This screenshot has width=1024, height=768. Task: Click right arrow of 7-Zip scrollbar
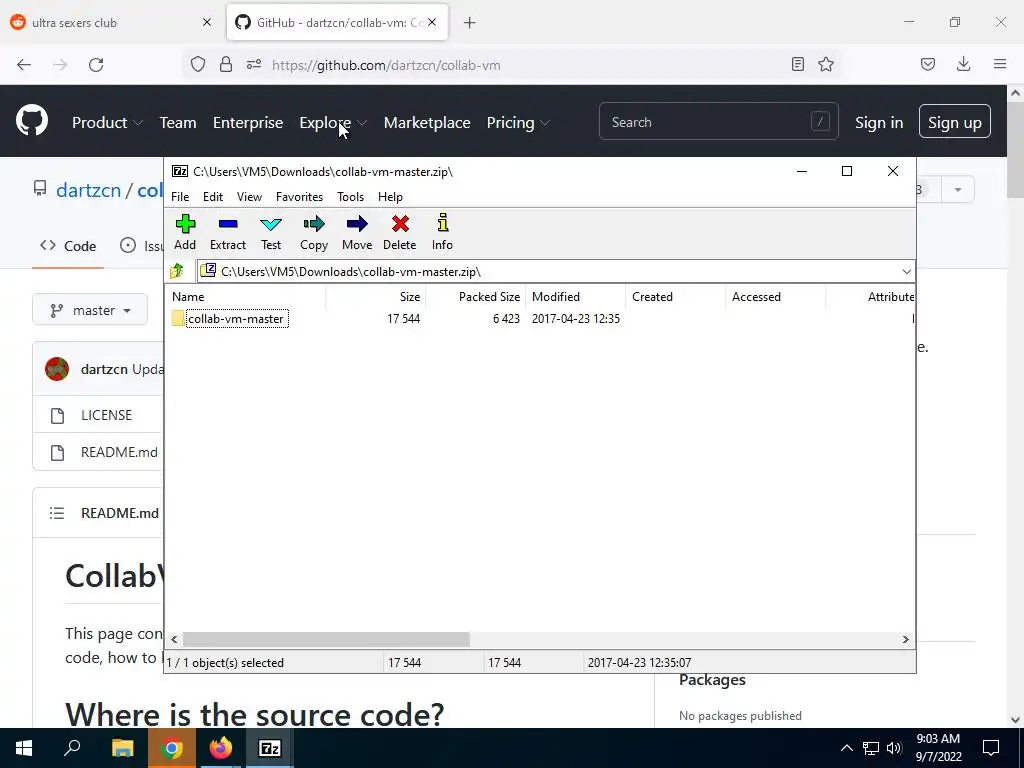[906, 639]
